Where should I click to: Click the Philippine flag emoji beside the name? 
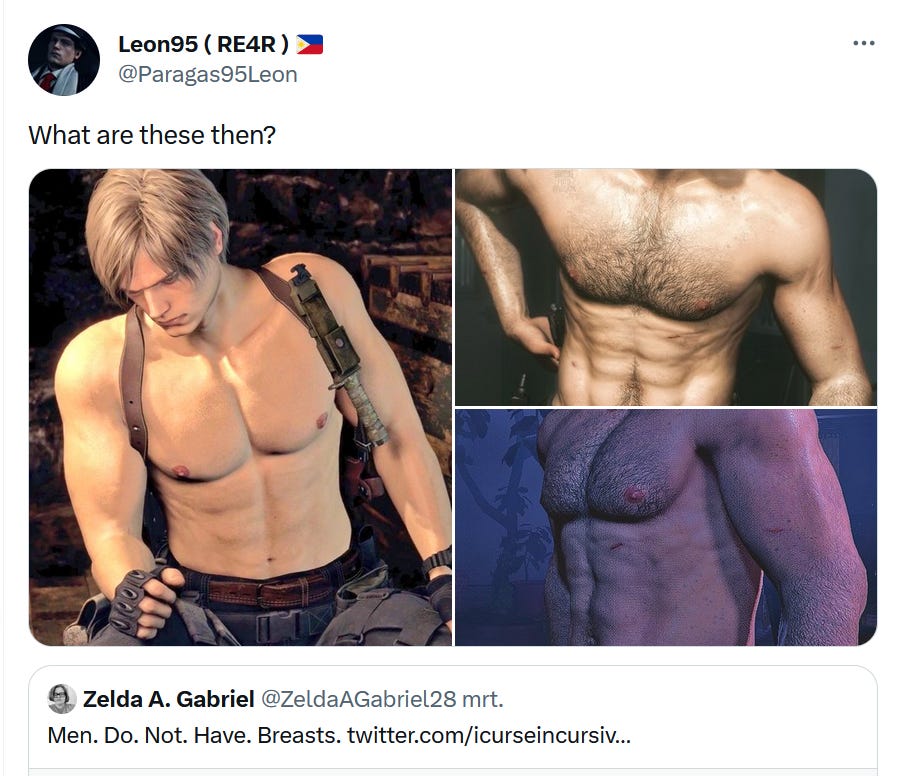(x=309, y=44)
